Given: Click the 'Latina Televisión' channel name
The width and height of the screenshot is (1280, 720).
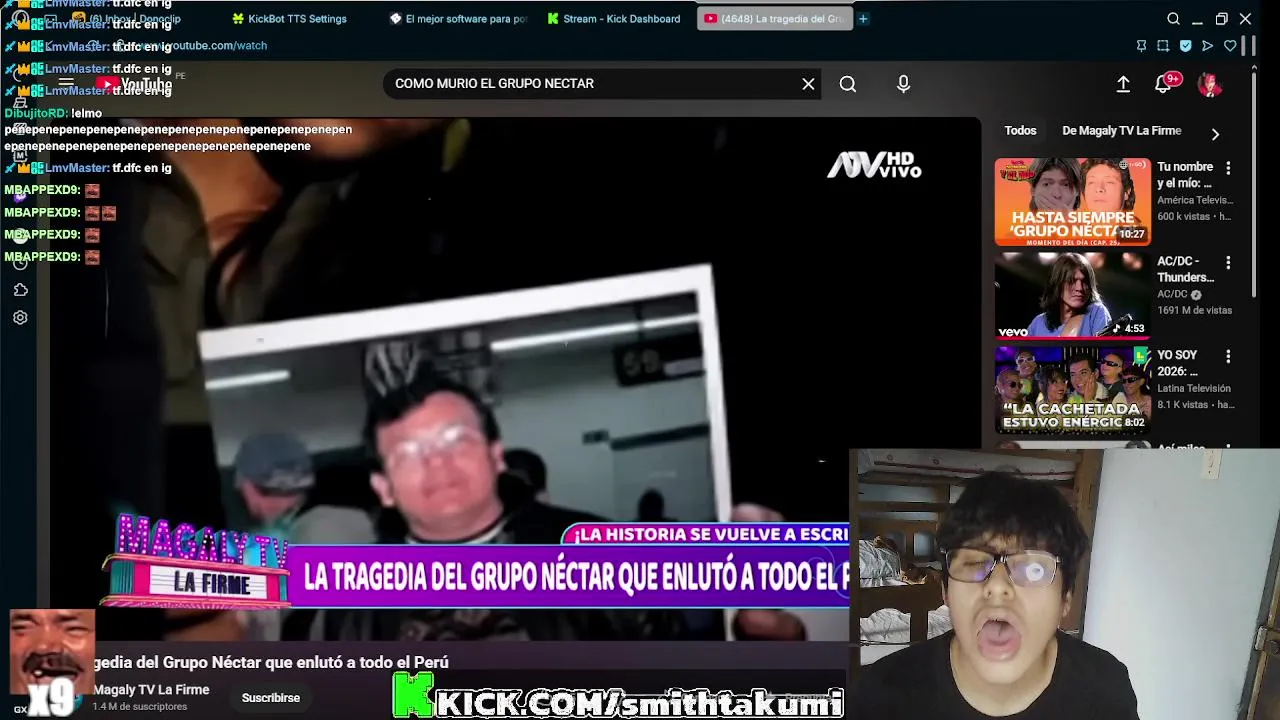Looking at the screenshot, I should [x=1193, y=388].
